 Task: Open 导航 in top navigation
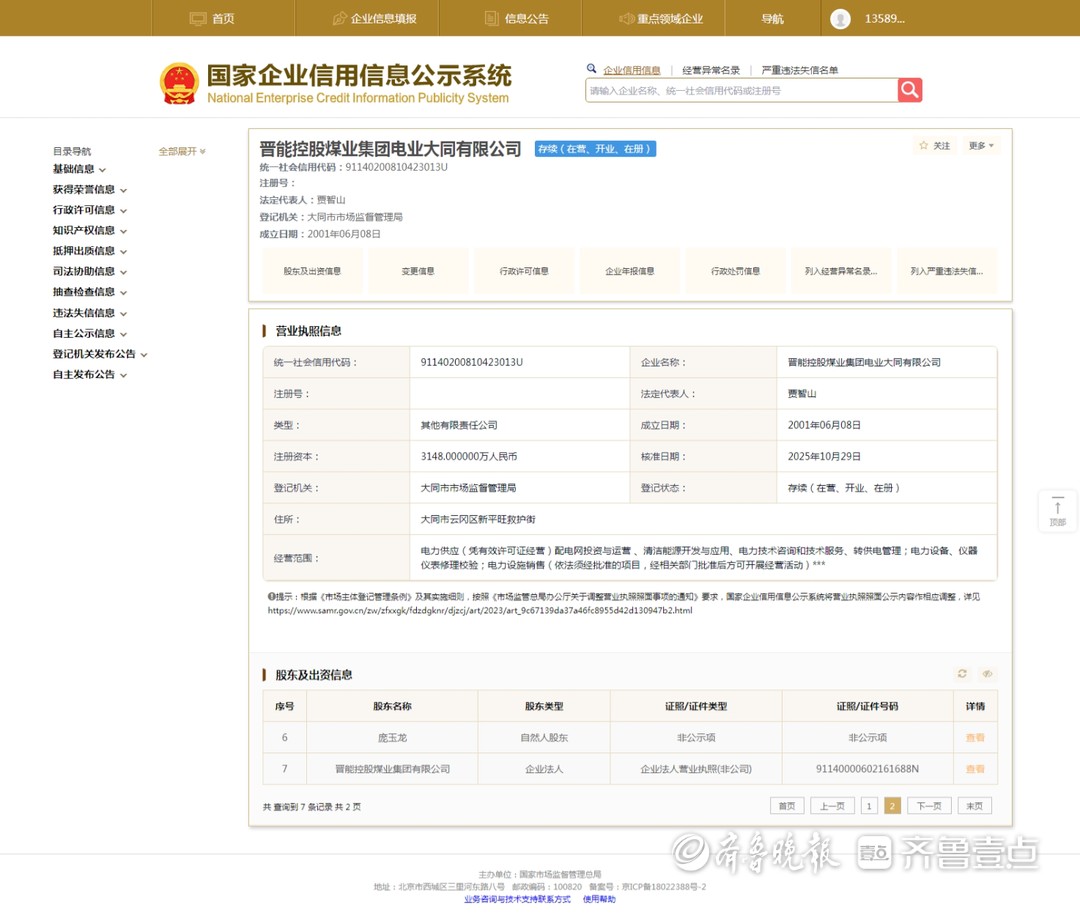772,19
